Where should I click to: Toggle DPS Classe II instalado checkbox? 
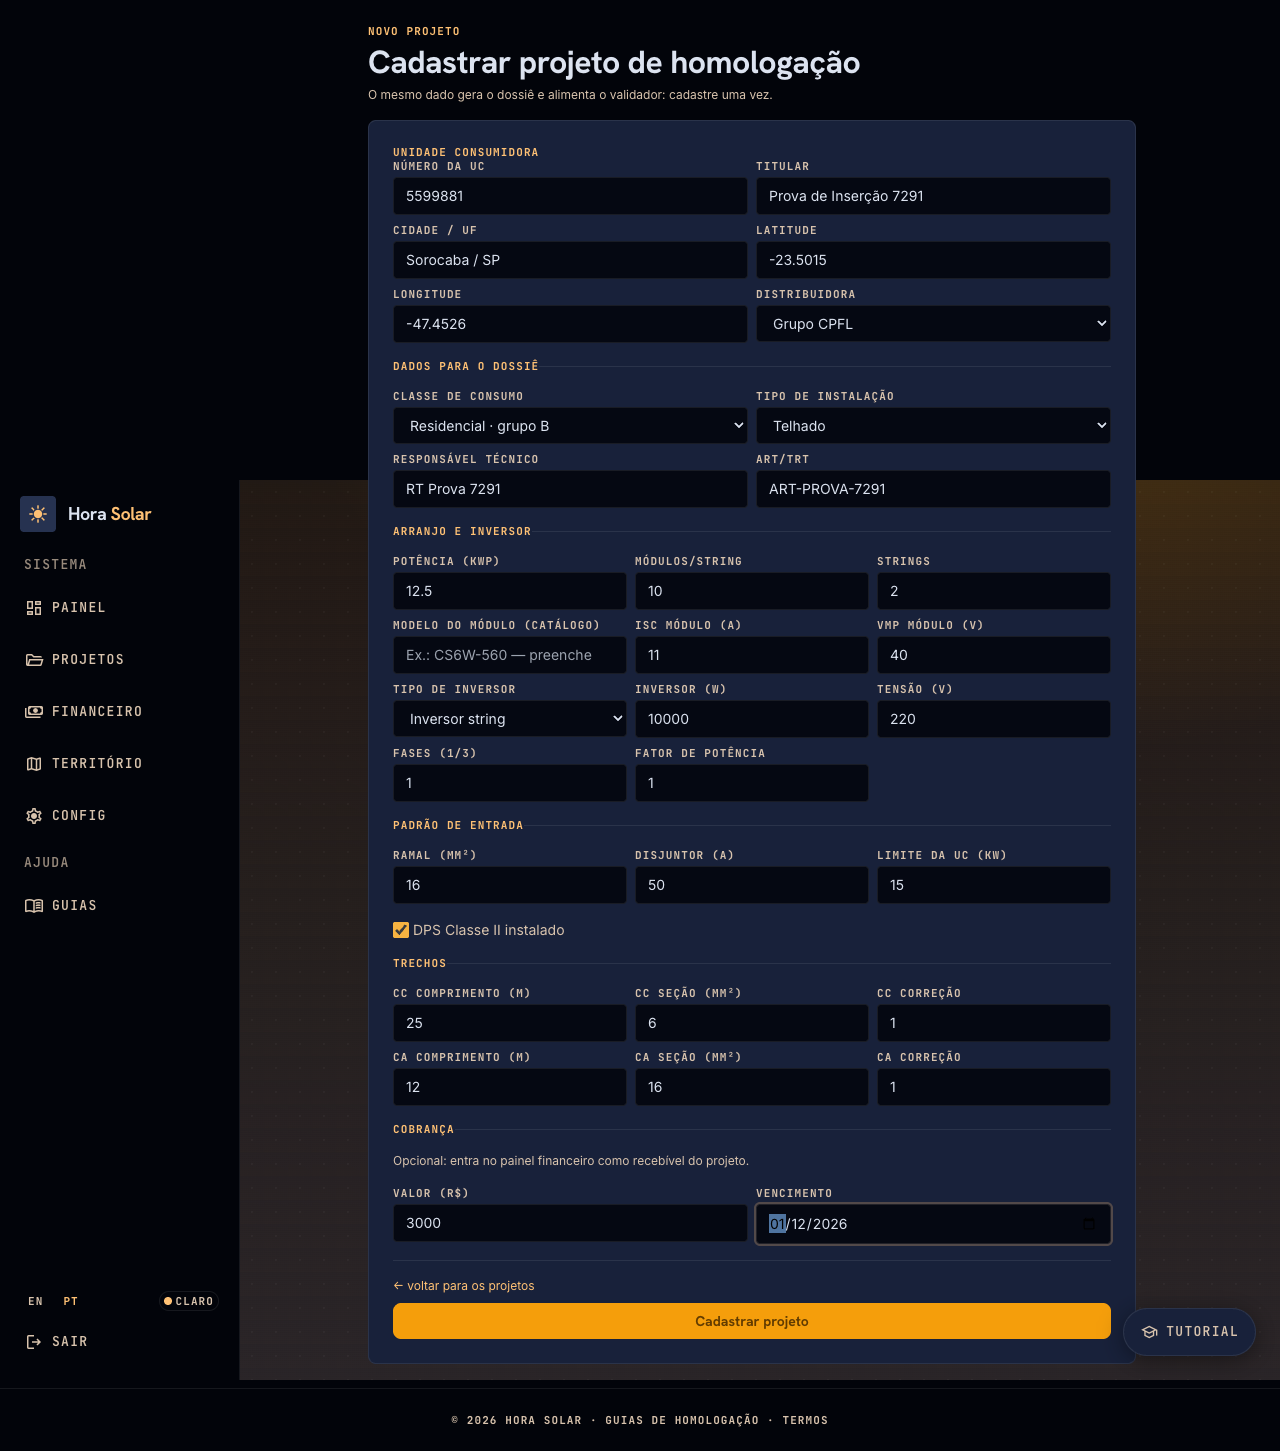pyautogui.click(x=401, y=930)
